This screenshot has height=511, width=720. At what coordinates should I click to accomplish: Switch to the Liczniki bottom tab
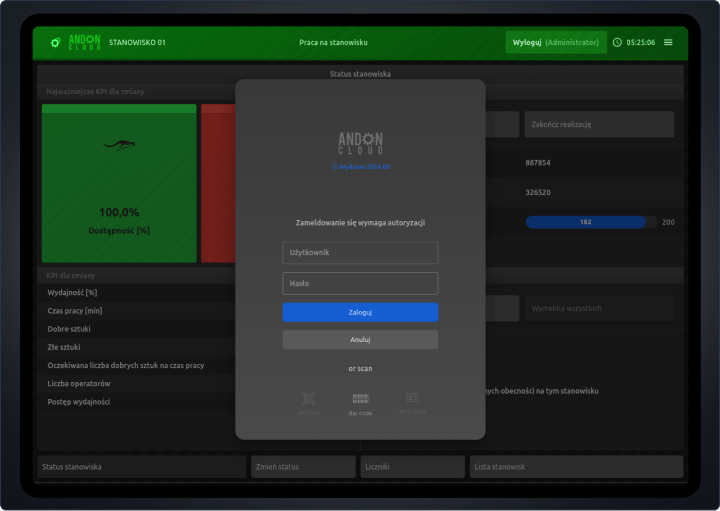(x=412, y=467)
